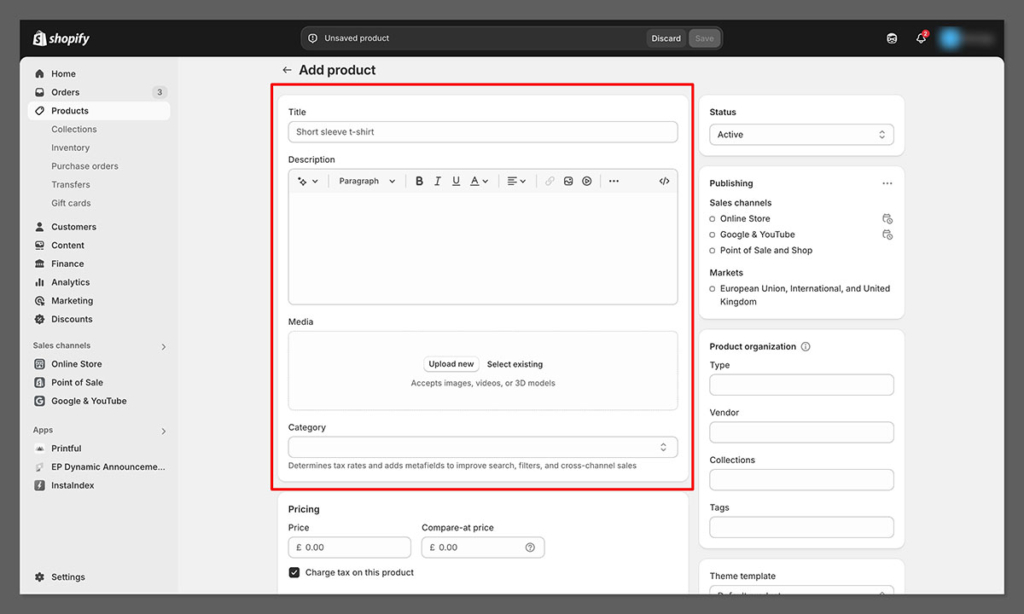Apply underline formatting to description text

(x=456, y=181)
